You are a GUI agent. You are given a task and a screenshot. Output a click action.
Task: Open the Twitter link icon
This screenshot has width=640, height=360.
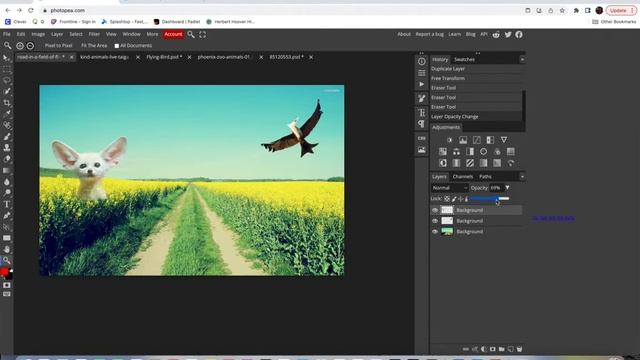click(x=508, y=35)
